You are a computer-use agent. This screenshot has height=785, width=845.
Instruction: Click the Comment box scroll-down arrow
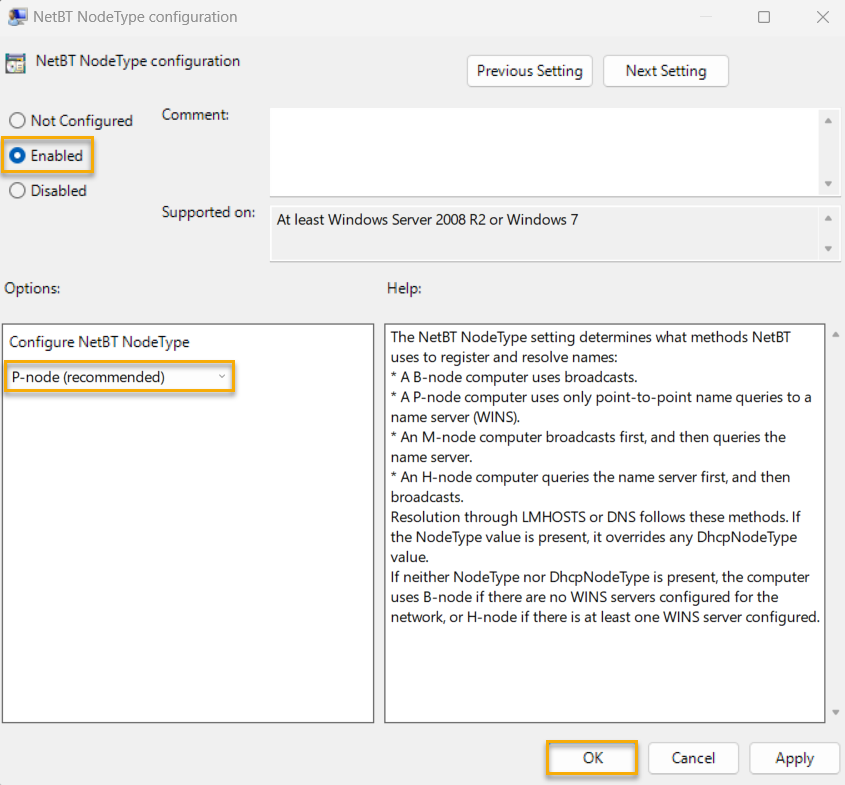click(829, 183)
